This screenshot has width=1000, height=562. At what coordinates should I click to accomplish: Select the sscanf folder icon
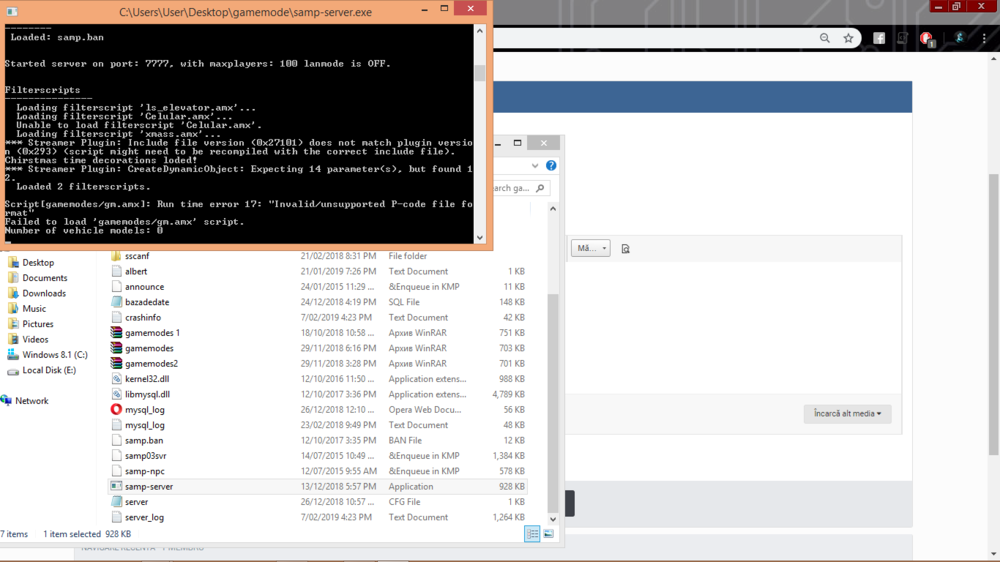pos(116,256)
